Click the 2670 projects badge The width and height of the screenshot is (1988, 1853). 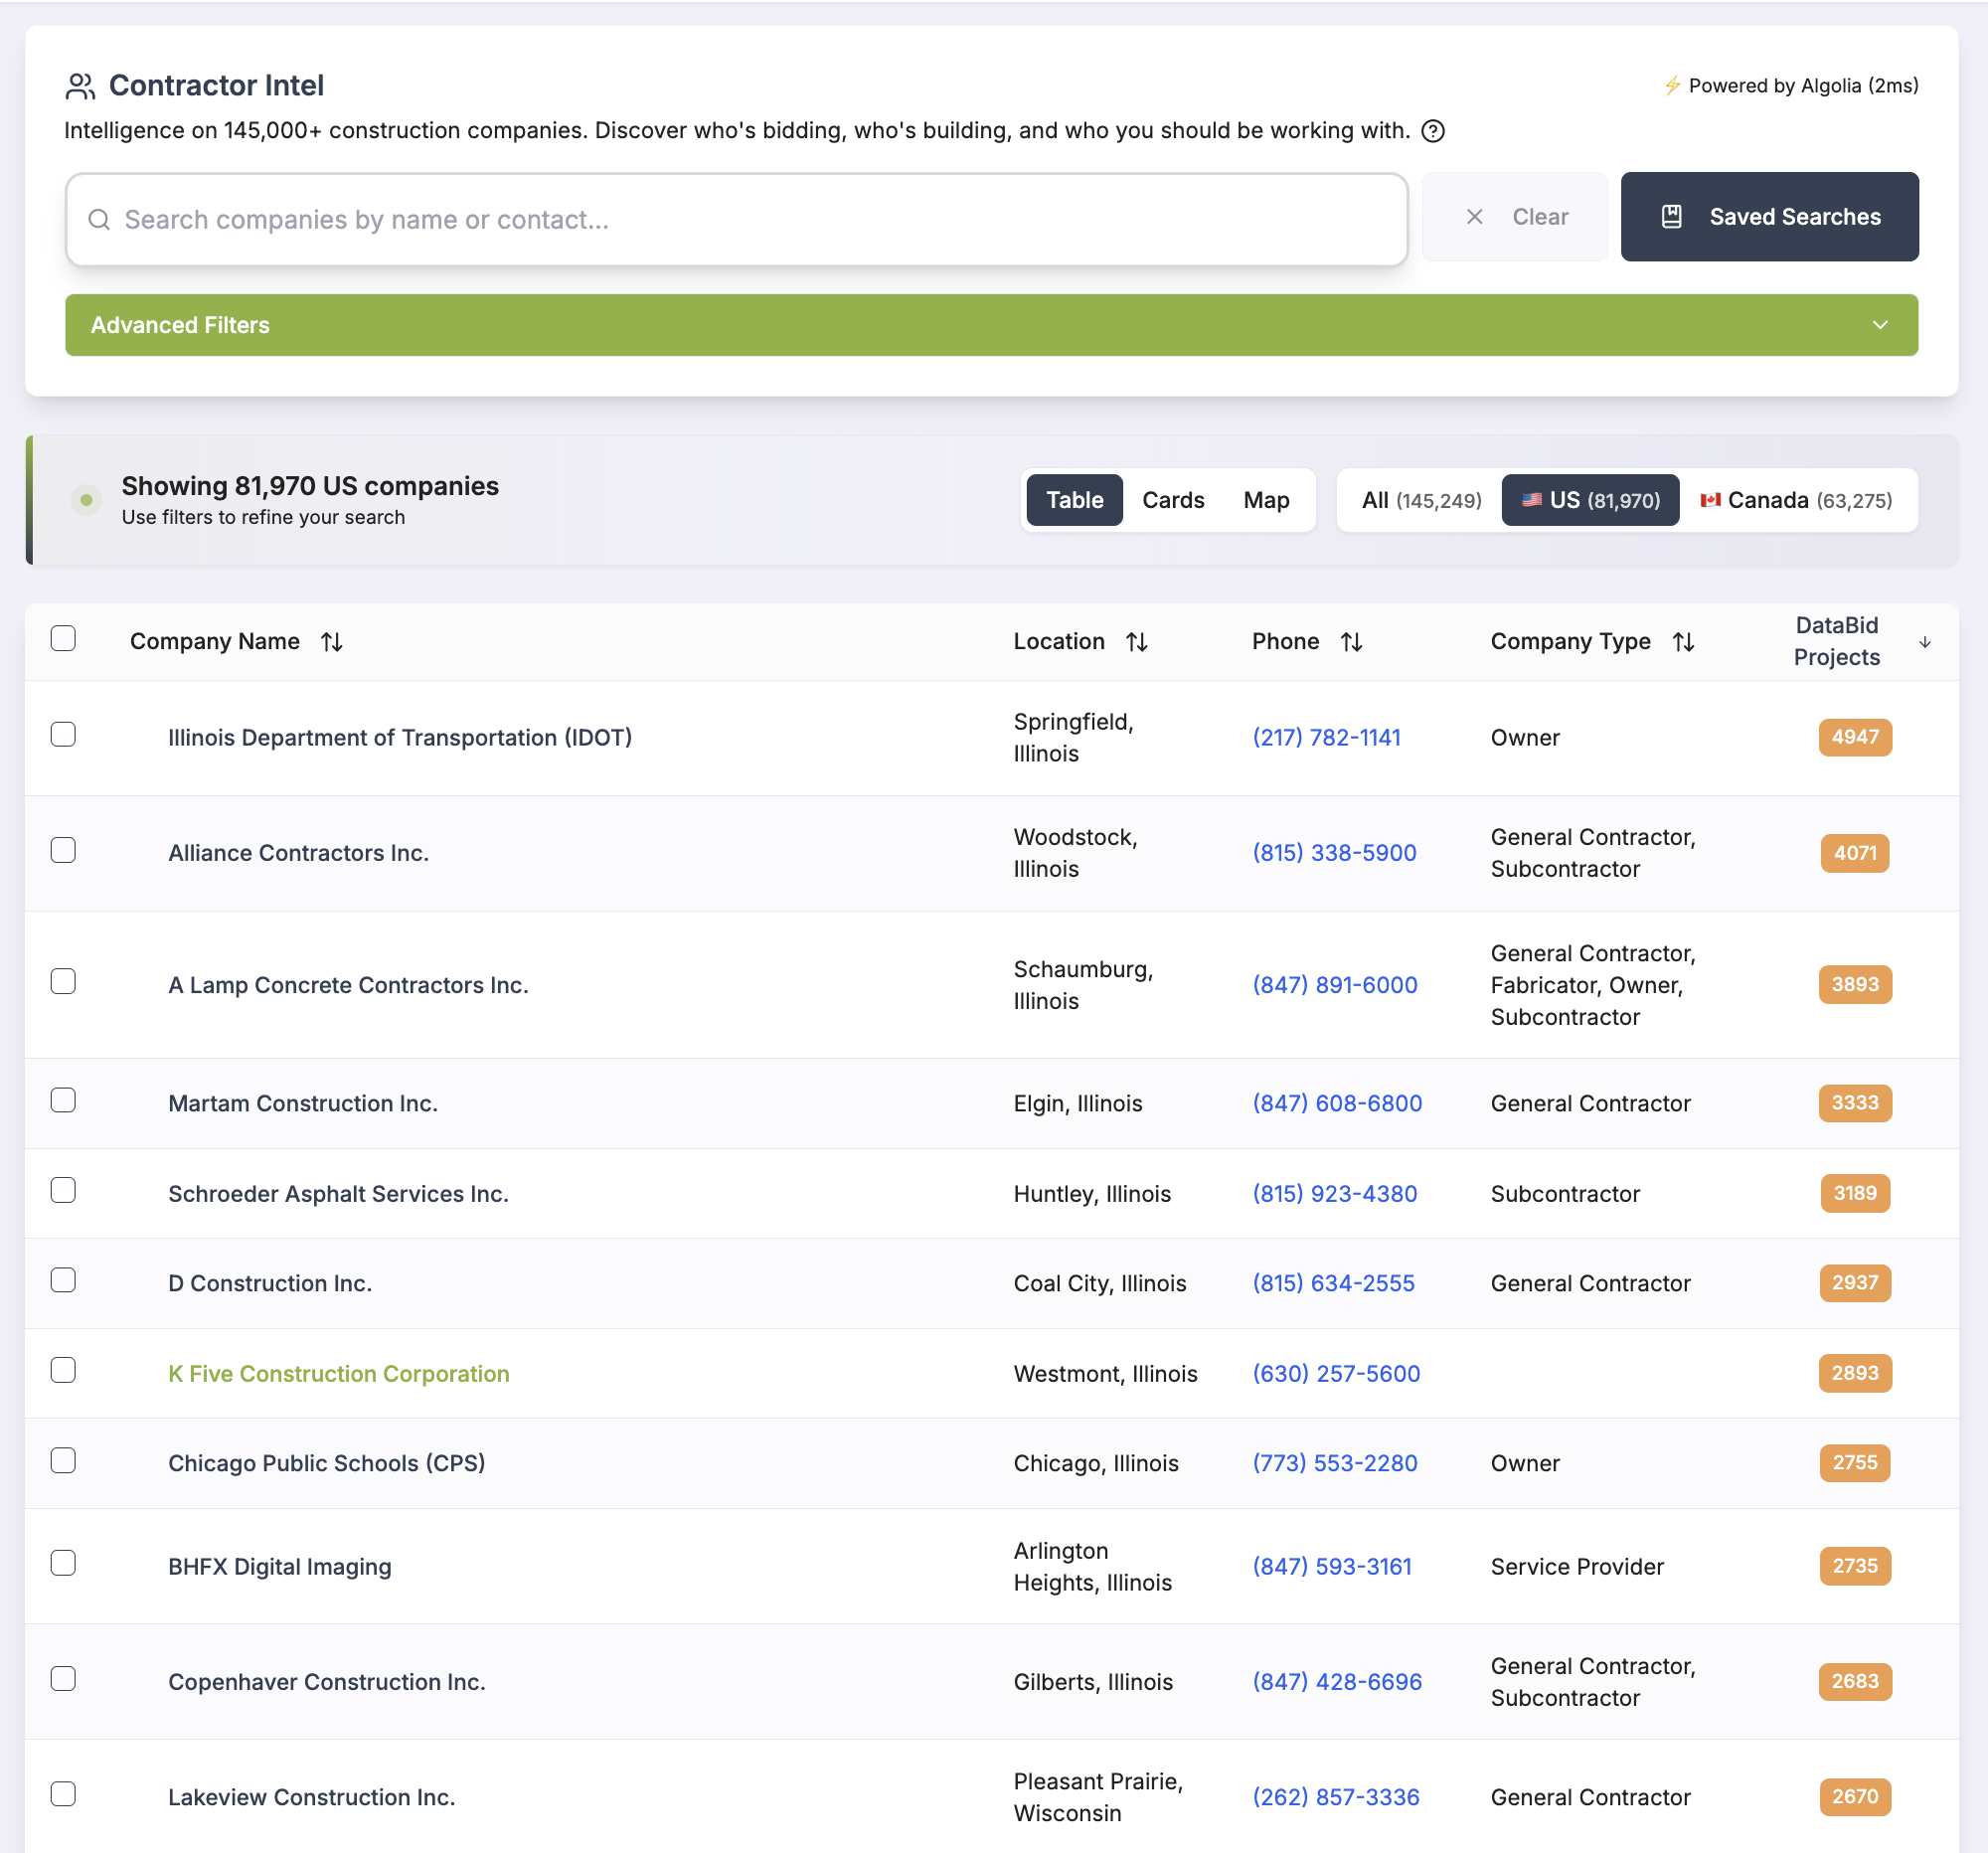point(1855,1797)
